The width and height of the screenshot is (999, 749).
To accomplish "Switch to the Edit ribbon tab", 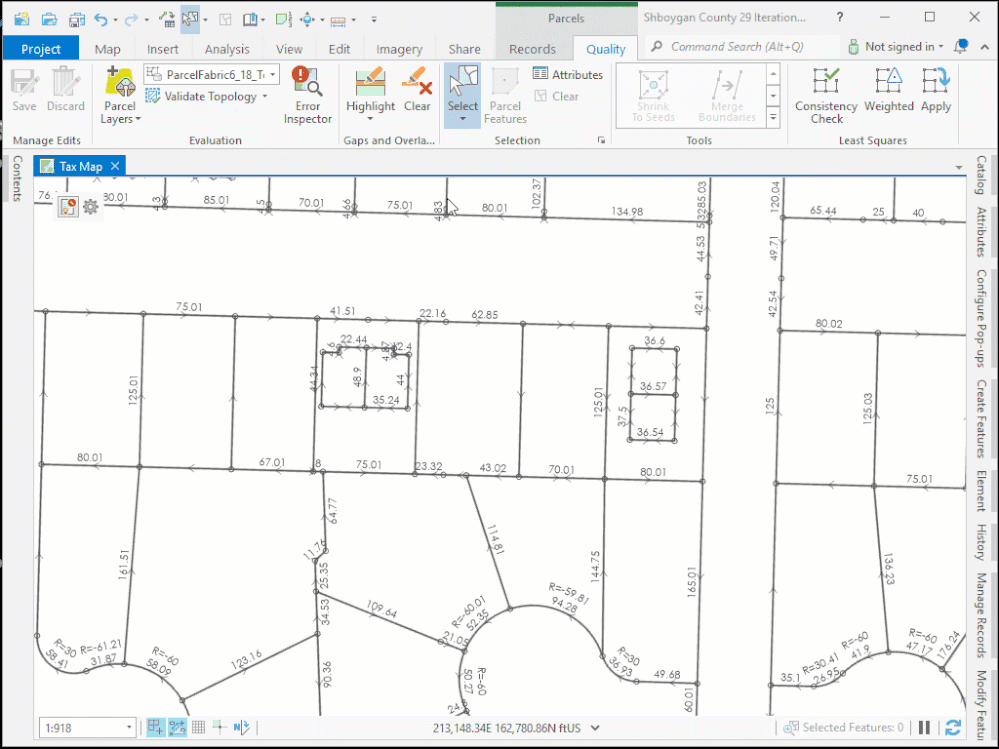I will (339, 47).
